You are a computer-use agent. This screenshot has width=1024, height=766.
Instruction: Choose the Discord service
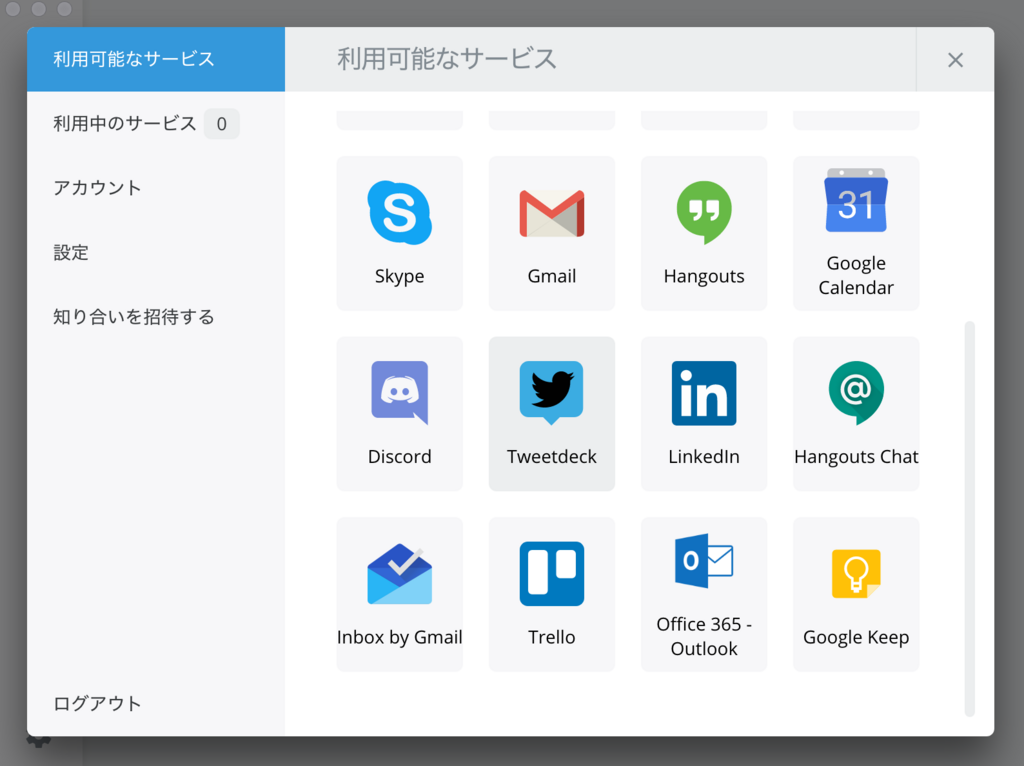click(399, 413)
